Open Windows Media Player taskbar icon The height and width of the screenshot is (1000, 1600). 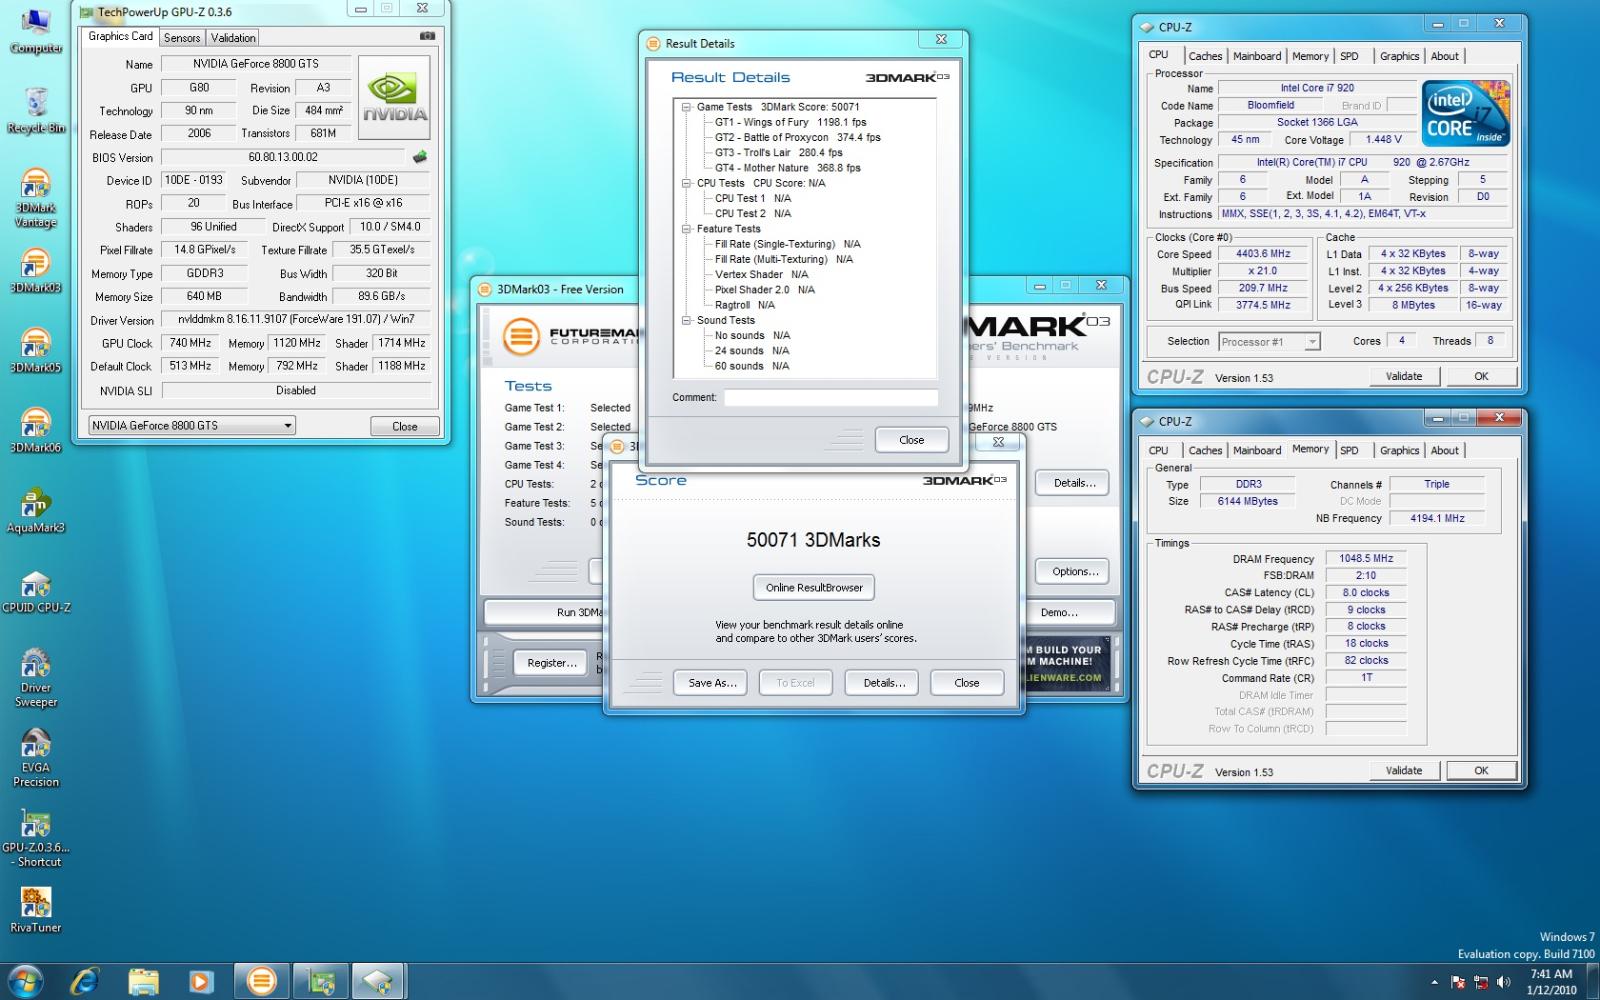pyautogui.click(x=200, y=981)
